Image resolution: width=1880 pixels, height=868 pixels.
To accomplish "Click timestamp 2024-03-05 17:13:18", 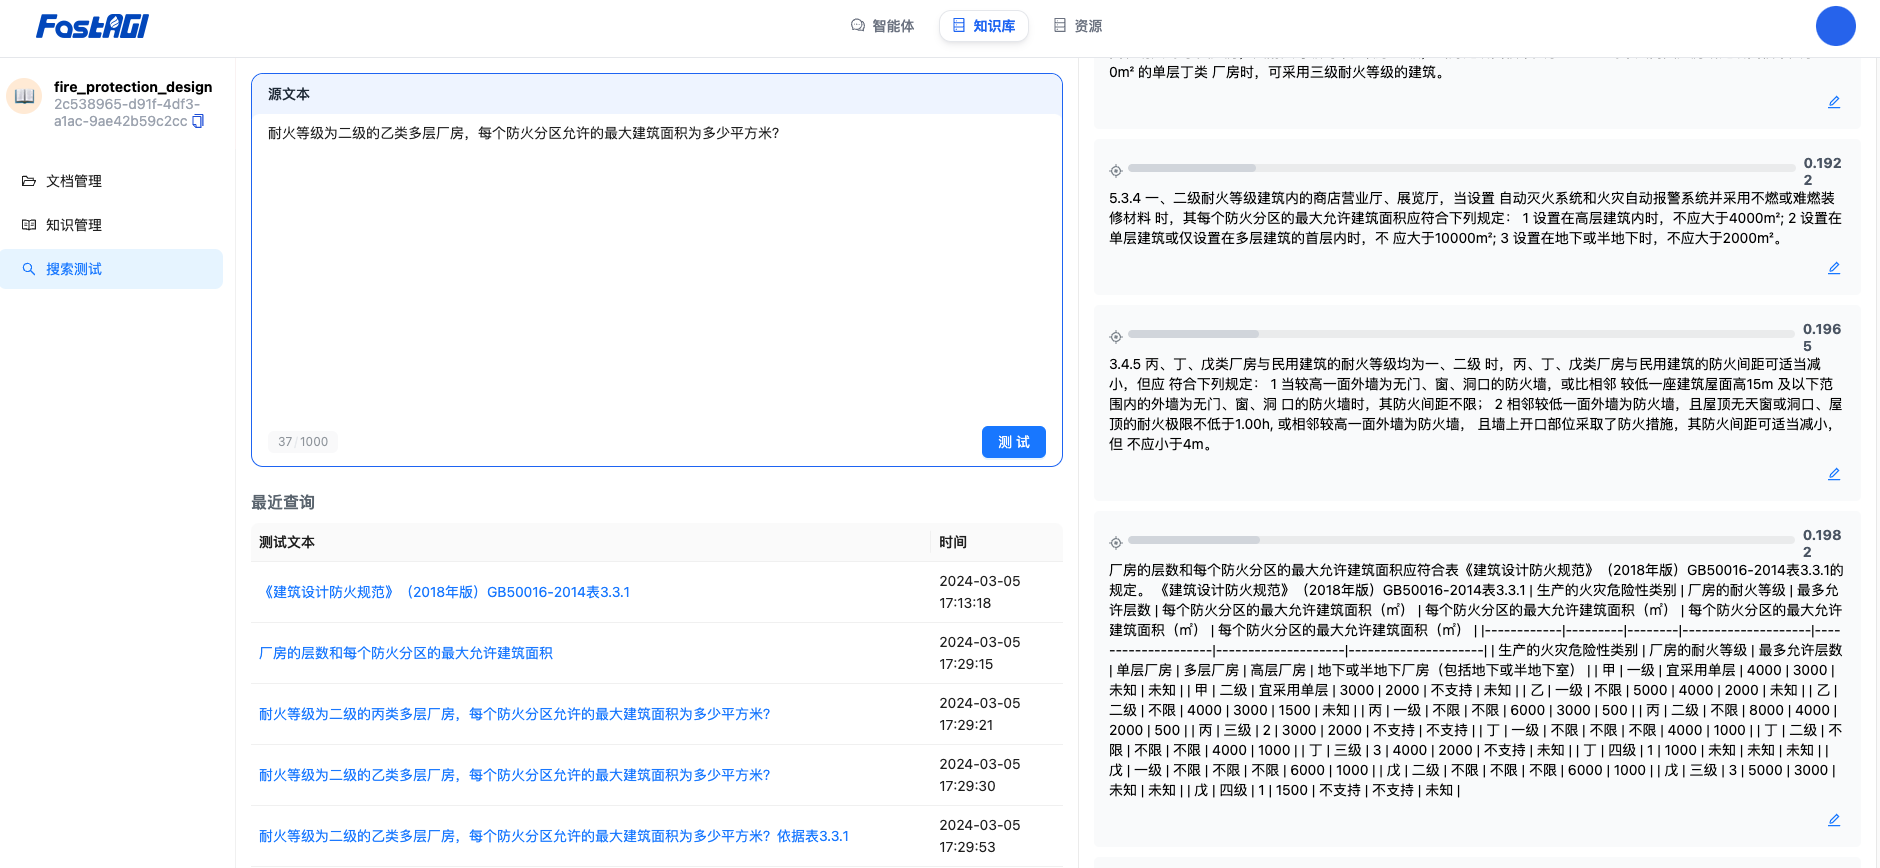I will (980, 592).
